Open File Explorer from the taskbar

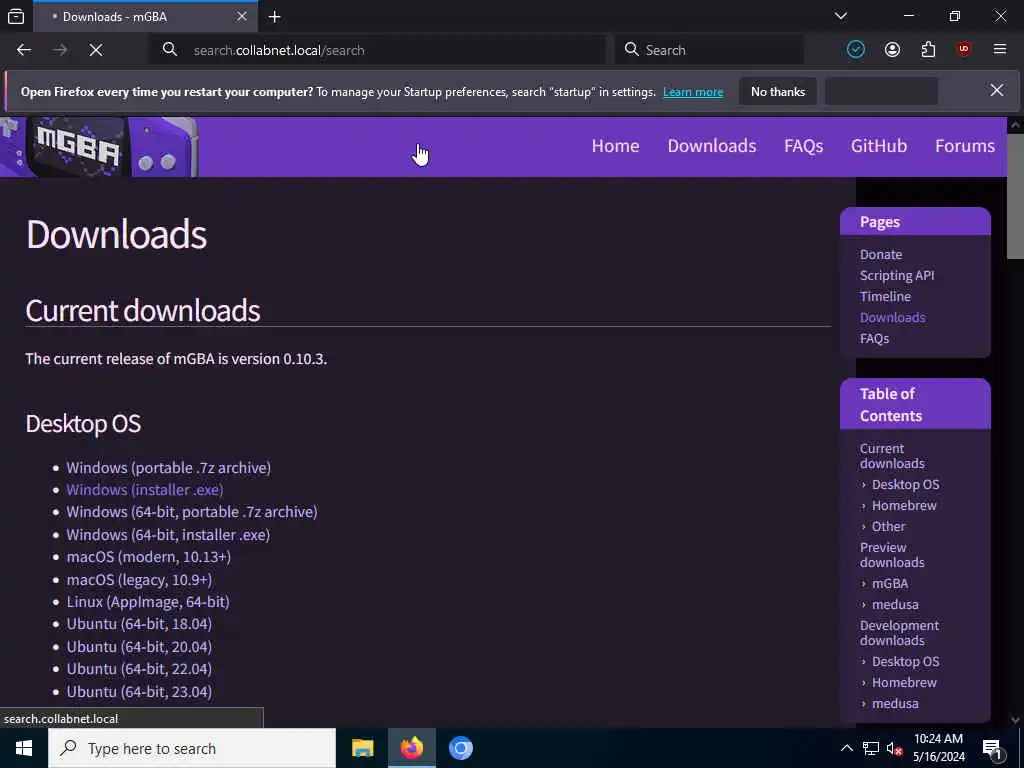pos(362,748)
